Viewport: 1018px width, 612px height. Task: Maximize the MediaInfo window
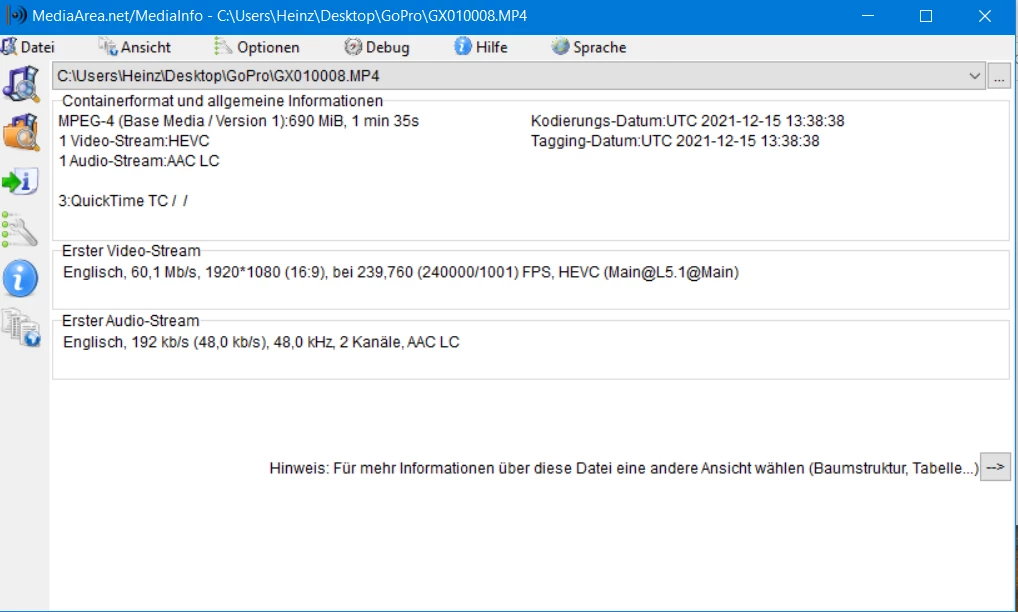(x=926, y=16)
